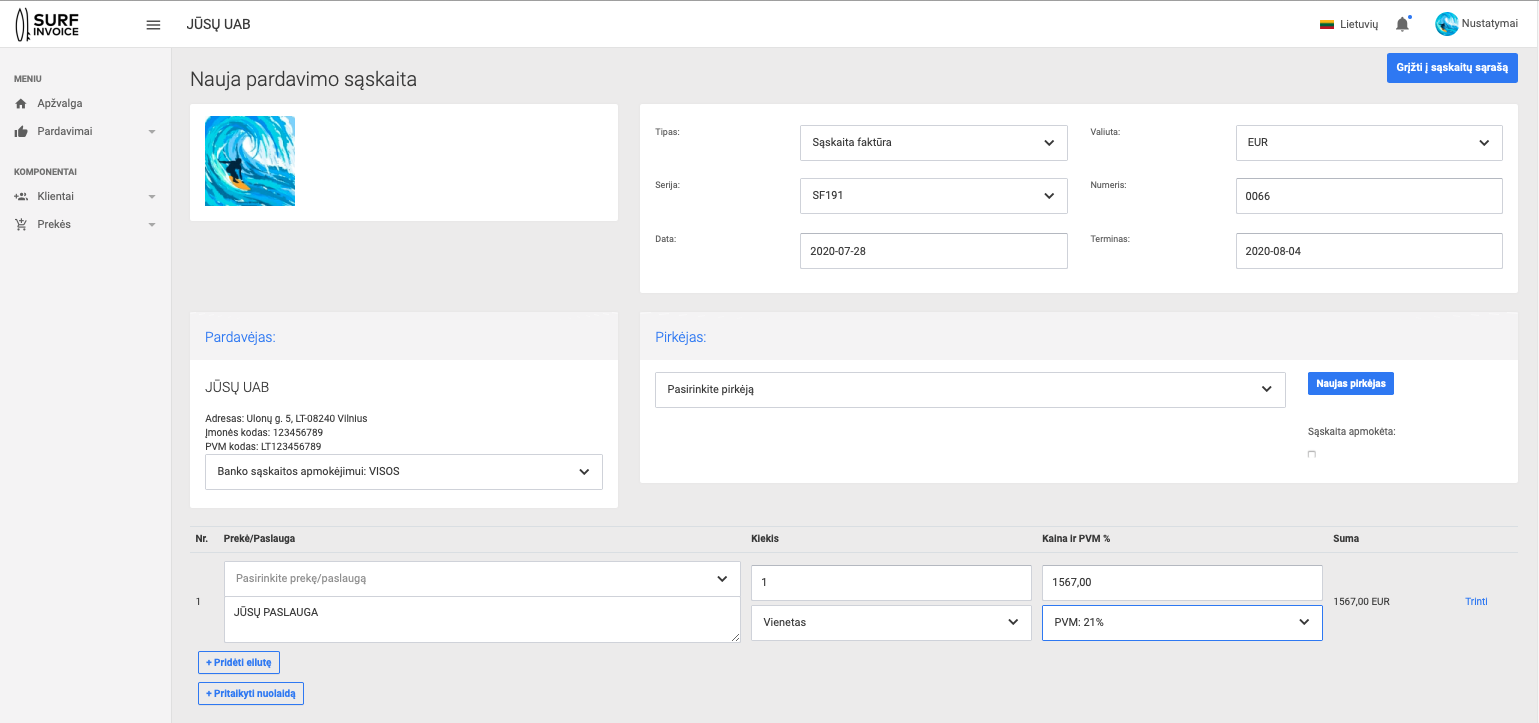Click the Terminas field 2020-08-04

point(1369,251)
